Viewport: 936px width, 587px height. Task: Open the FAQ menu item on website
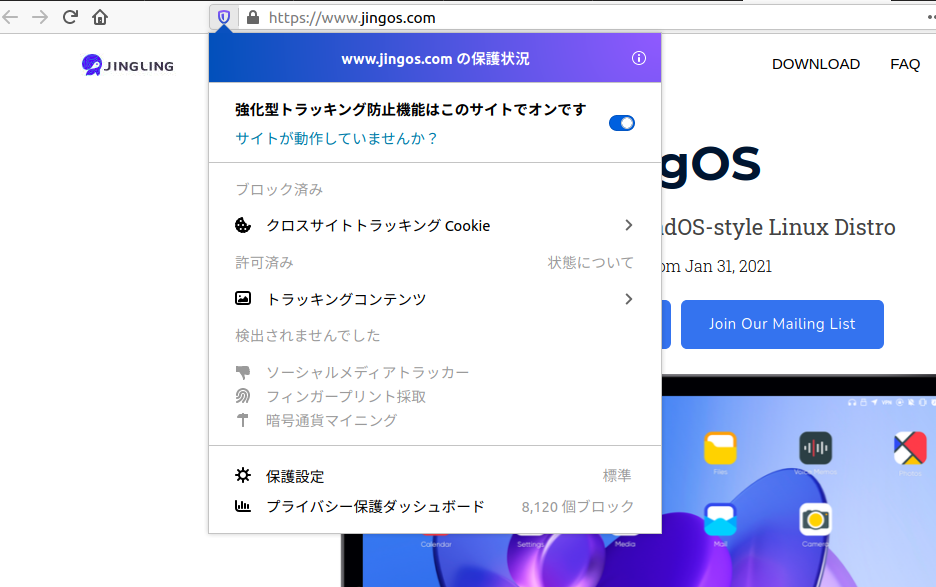click(905, 64)
